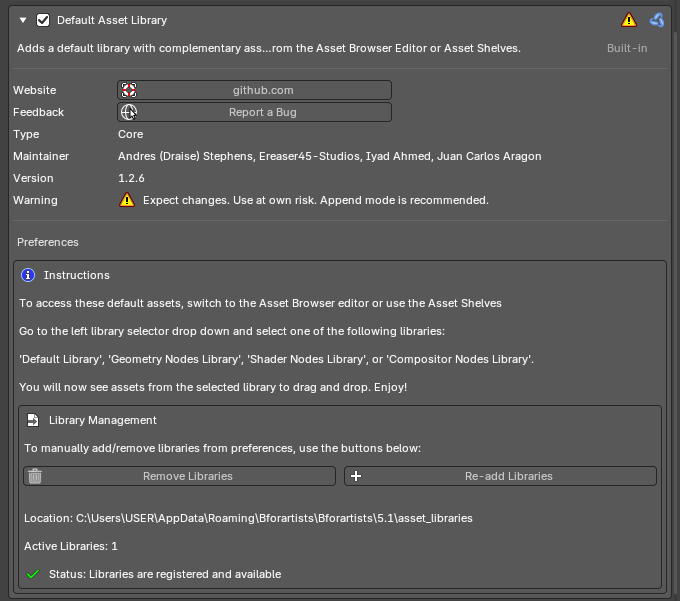Click the warning icon next to Expect changes

[x=127, y=200]
